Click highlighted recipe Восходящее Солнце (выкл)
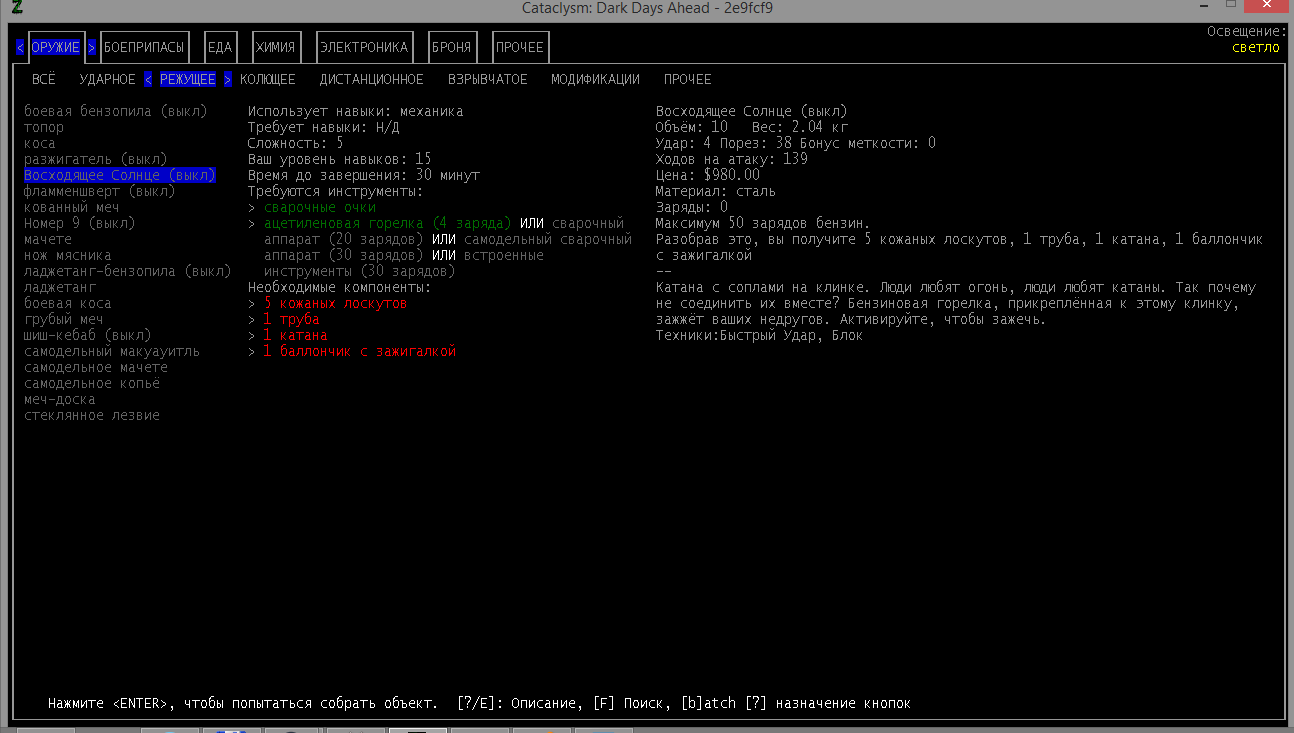The image size is (1294, 733). point(120,175)
